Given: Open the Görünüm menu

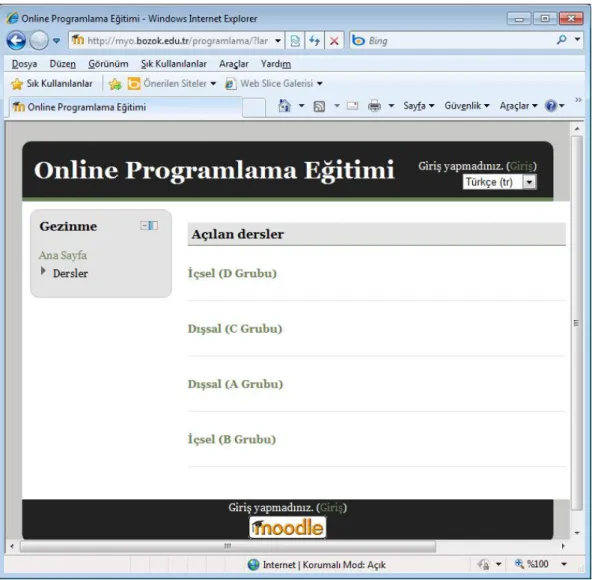Looking at the screenshot, I should [108, 64].
